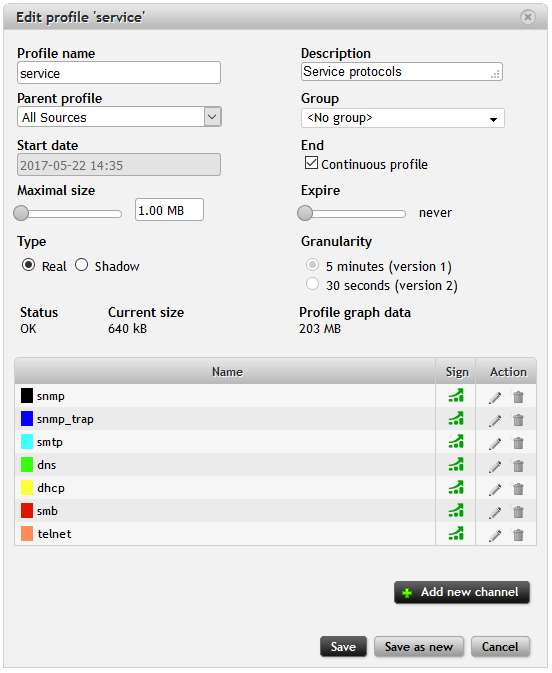
Task: Click Save as new button
Action: pyautogui.click(x=419, y=646)
